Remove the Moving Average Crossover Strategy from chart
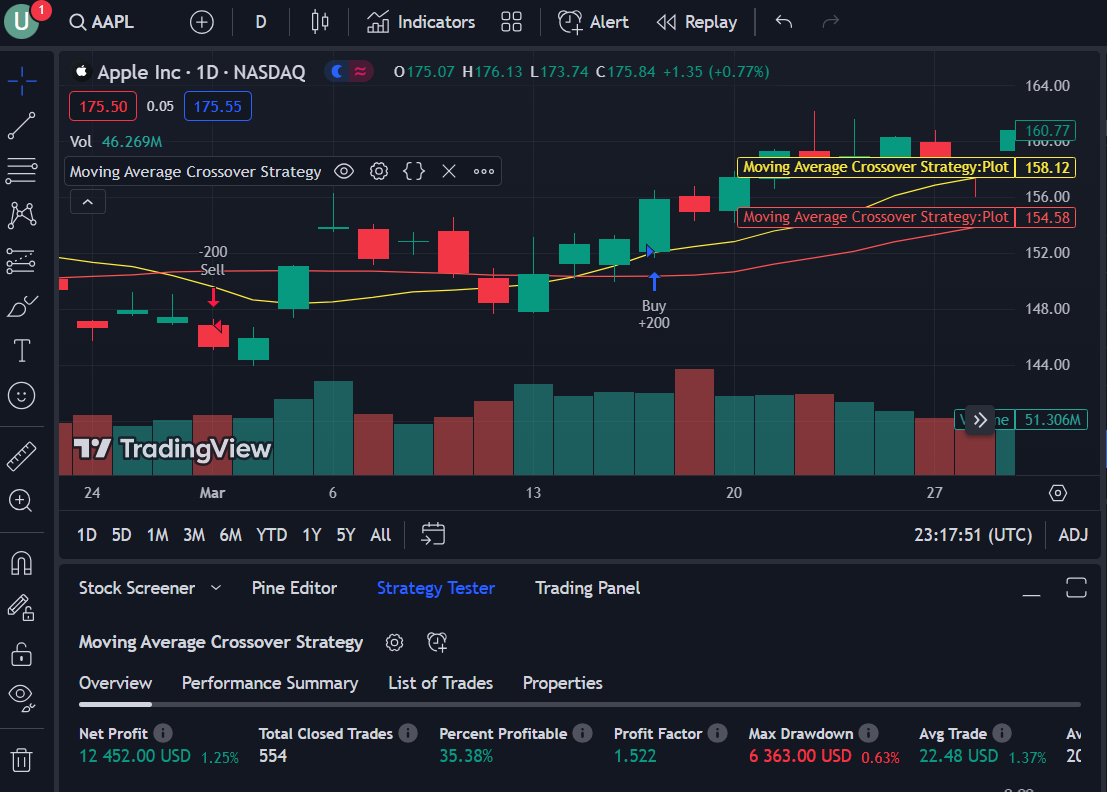Screen dimensions: 1107x792 pos(449,172)
